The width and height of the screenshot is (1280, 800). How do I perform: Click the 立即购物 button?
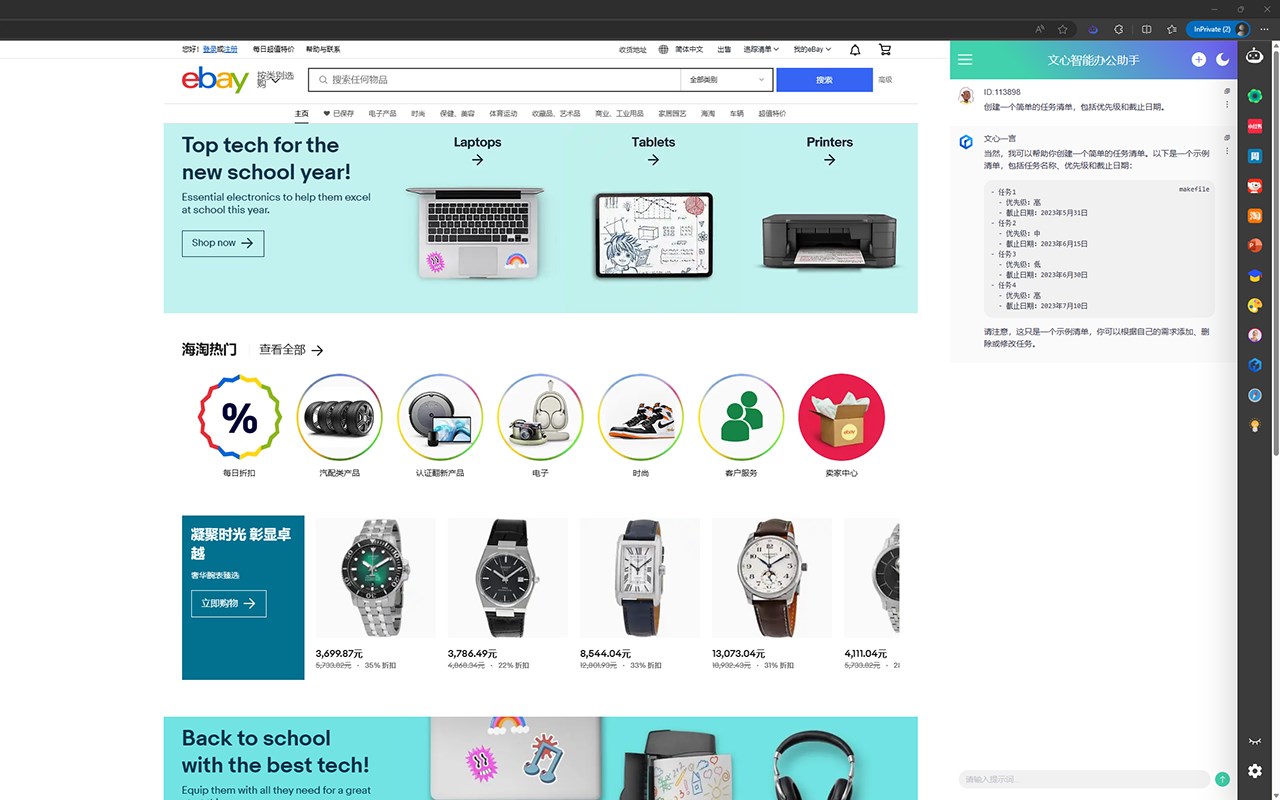pyautogui.click(x=228, y=603)
